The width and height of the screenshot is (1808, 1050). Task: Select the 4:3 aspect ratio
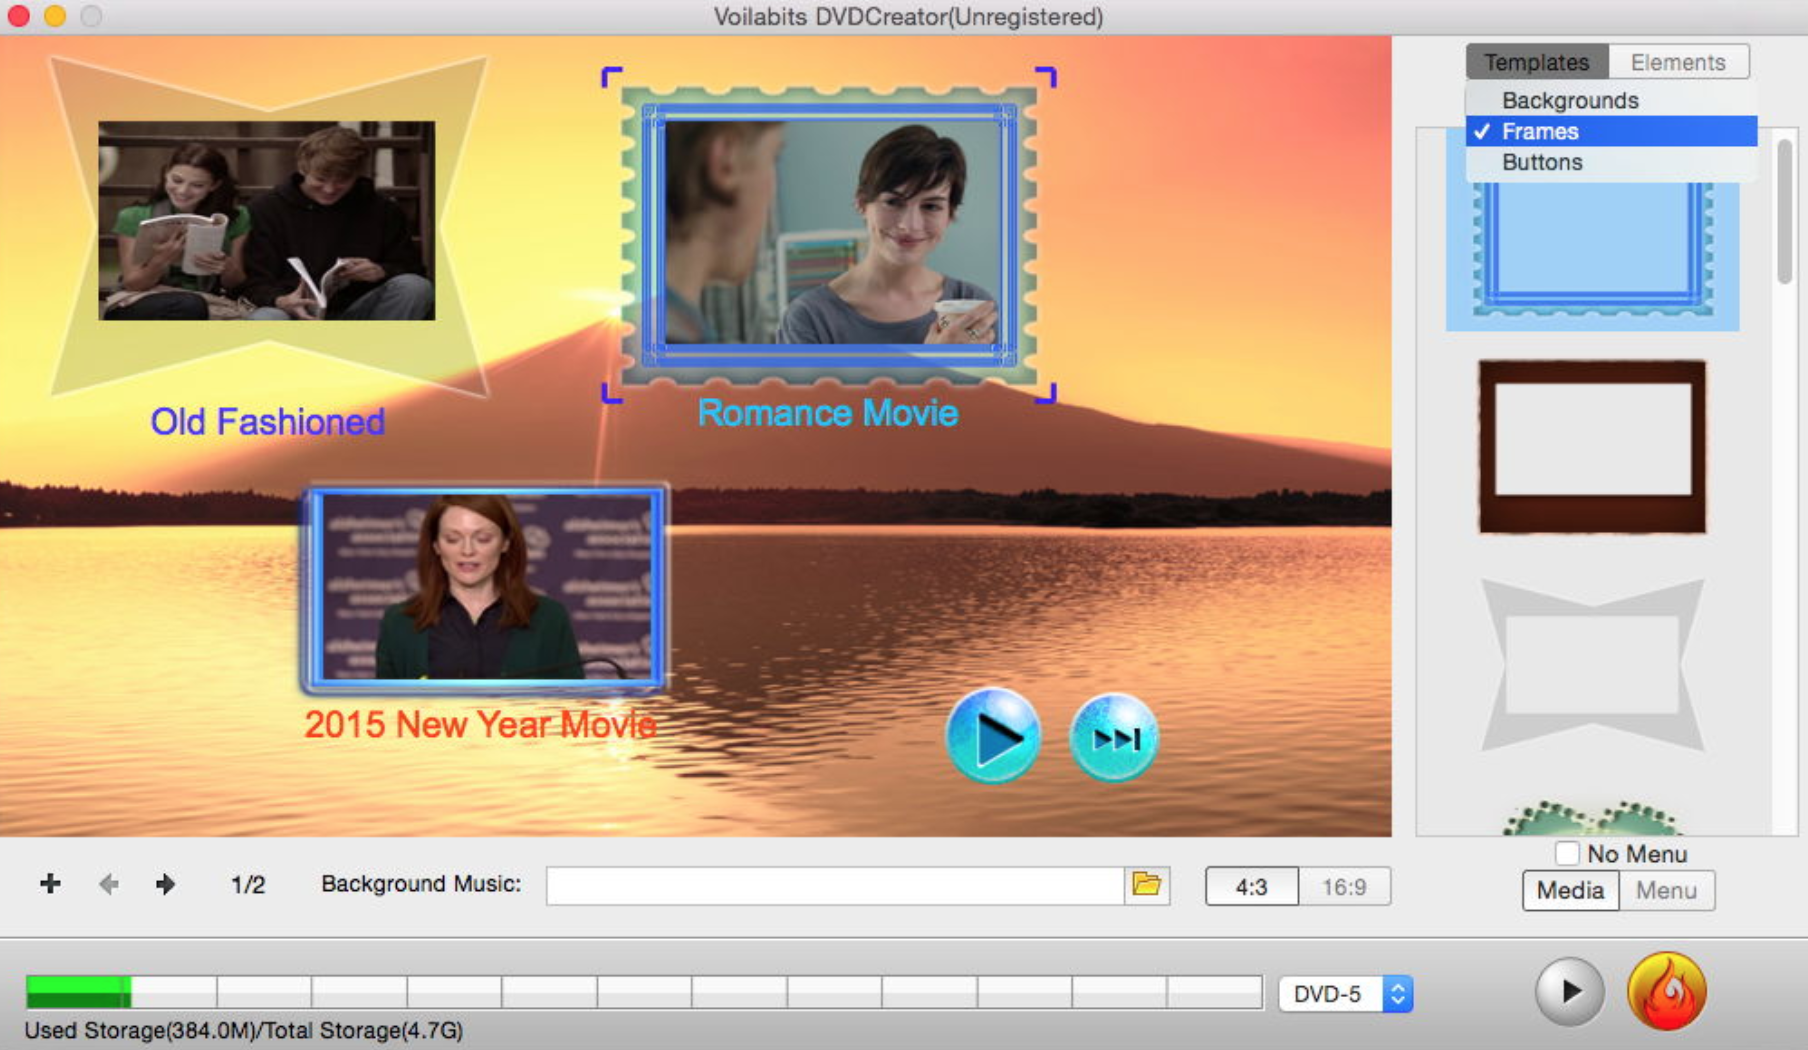click(1251, 887)
